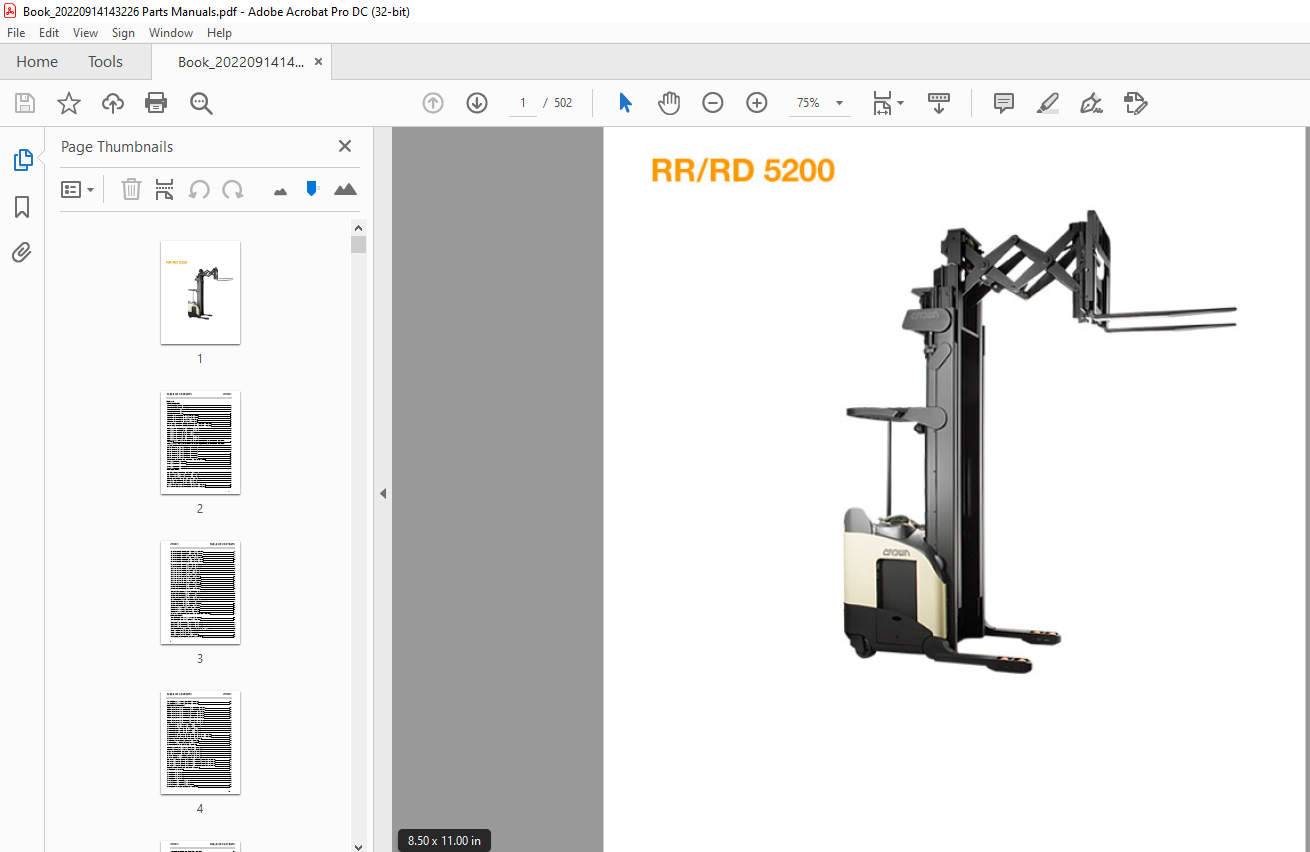Enlarge thumbnails with large mountain icon

coord(345,188)
